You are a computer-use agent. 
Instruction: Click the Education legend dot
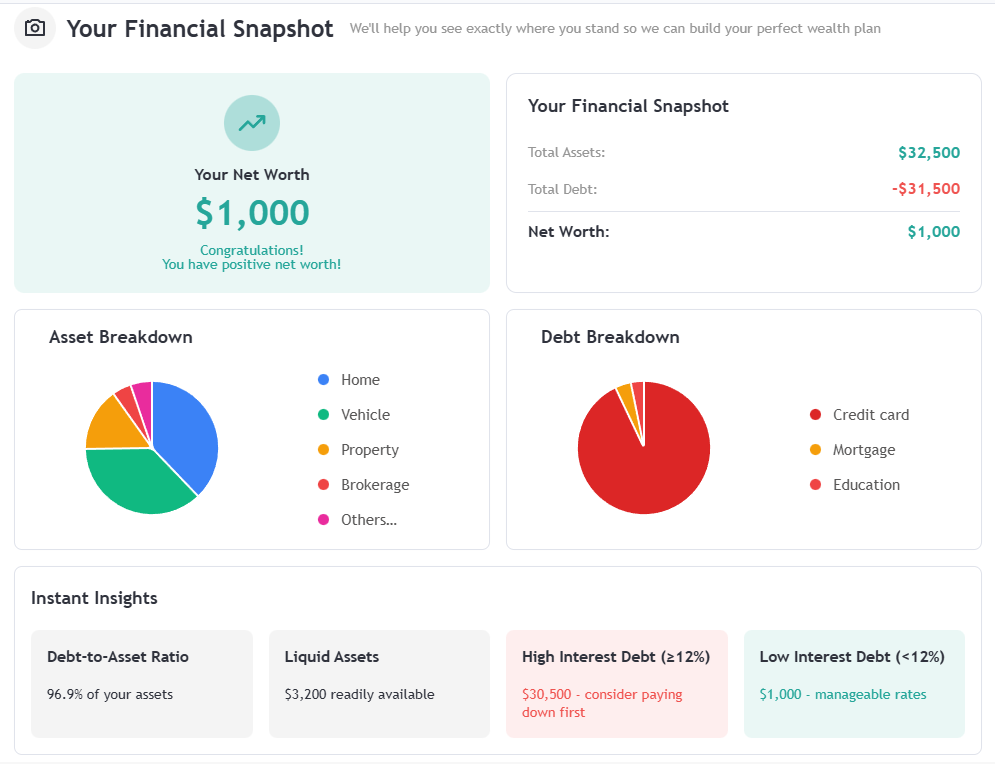tap(815, 485)
